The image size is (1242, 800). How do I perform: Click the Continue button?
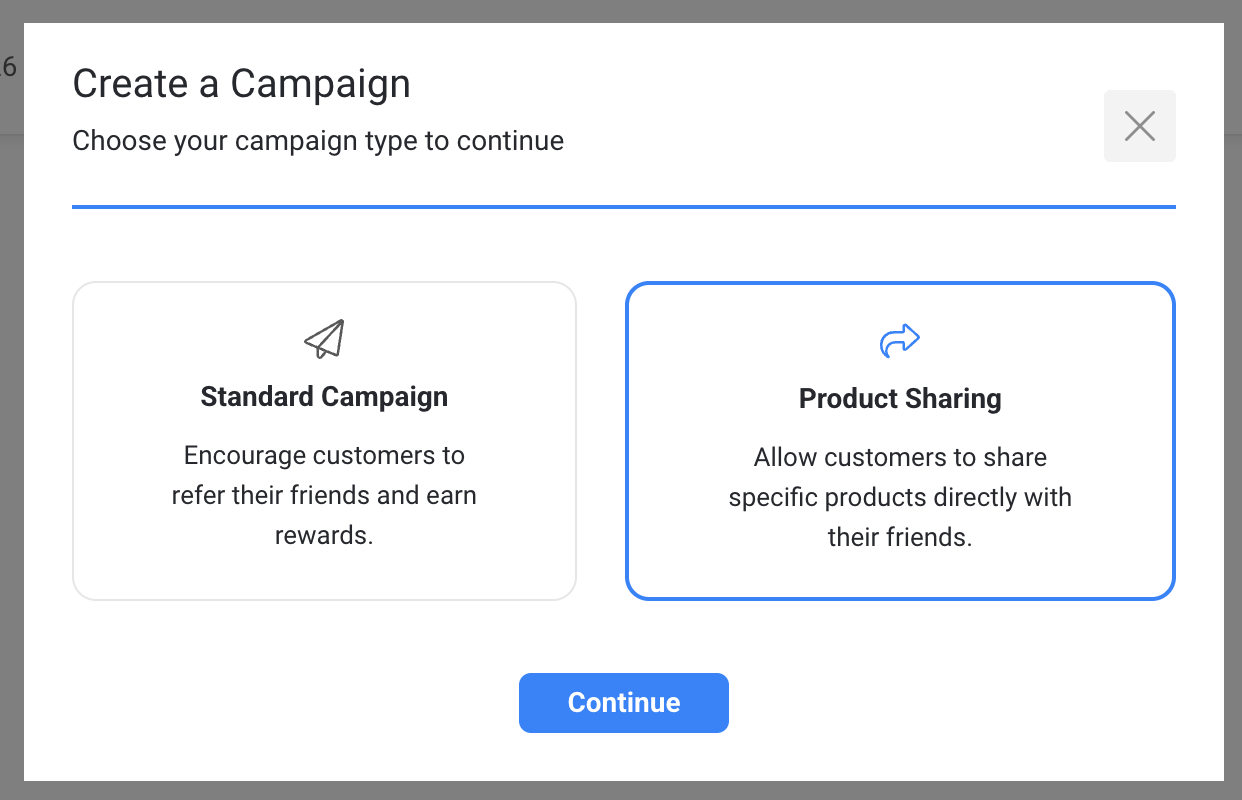(624, 703)
